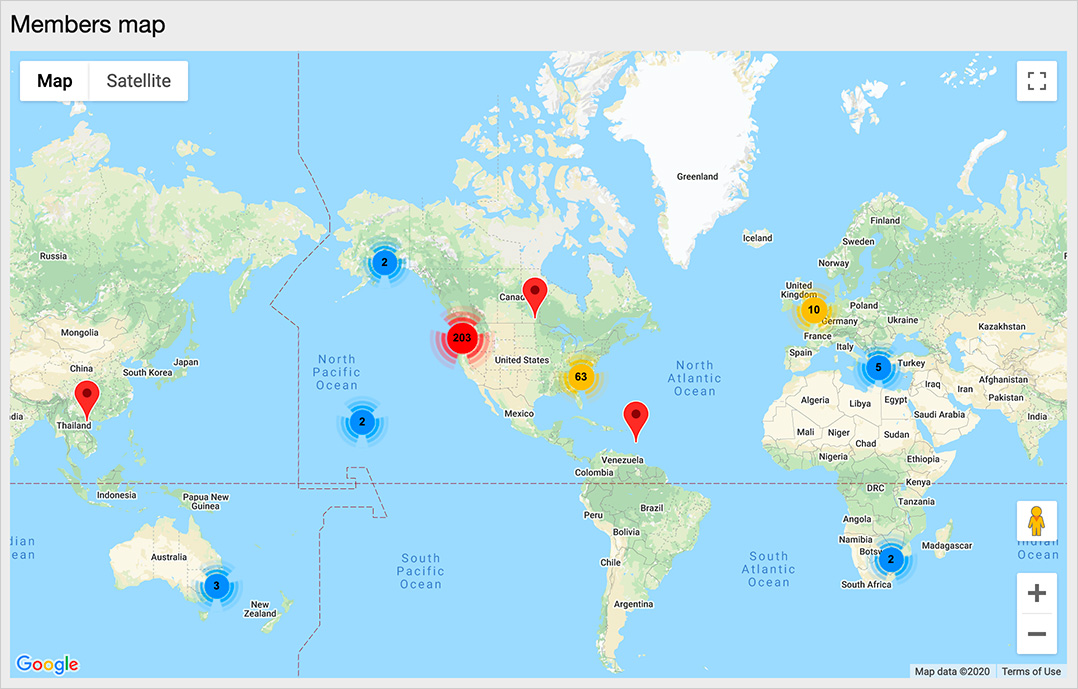Click the red pin over Thailand
The width and height of the screenshot is (1078, 689).
pos(87,398)
